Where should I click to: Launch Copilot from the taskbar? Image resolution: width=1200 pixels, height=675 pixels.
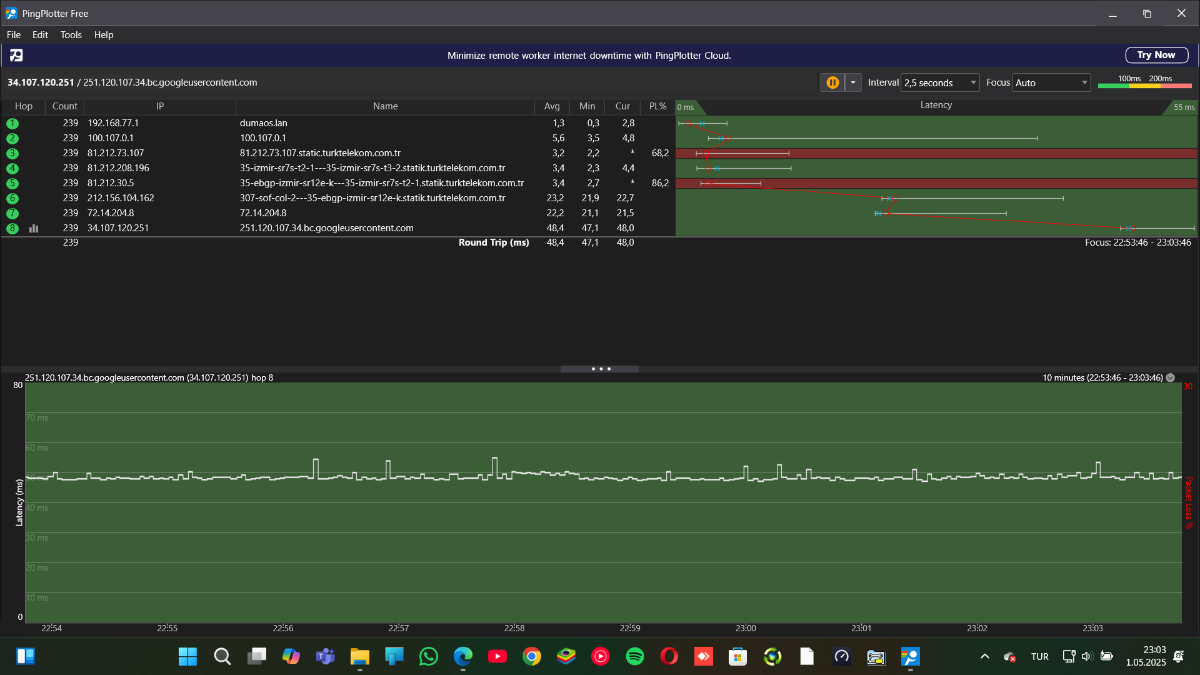tap(291, 657)
